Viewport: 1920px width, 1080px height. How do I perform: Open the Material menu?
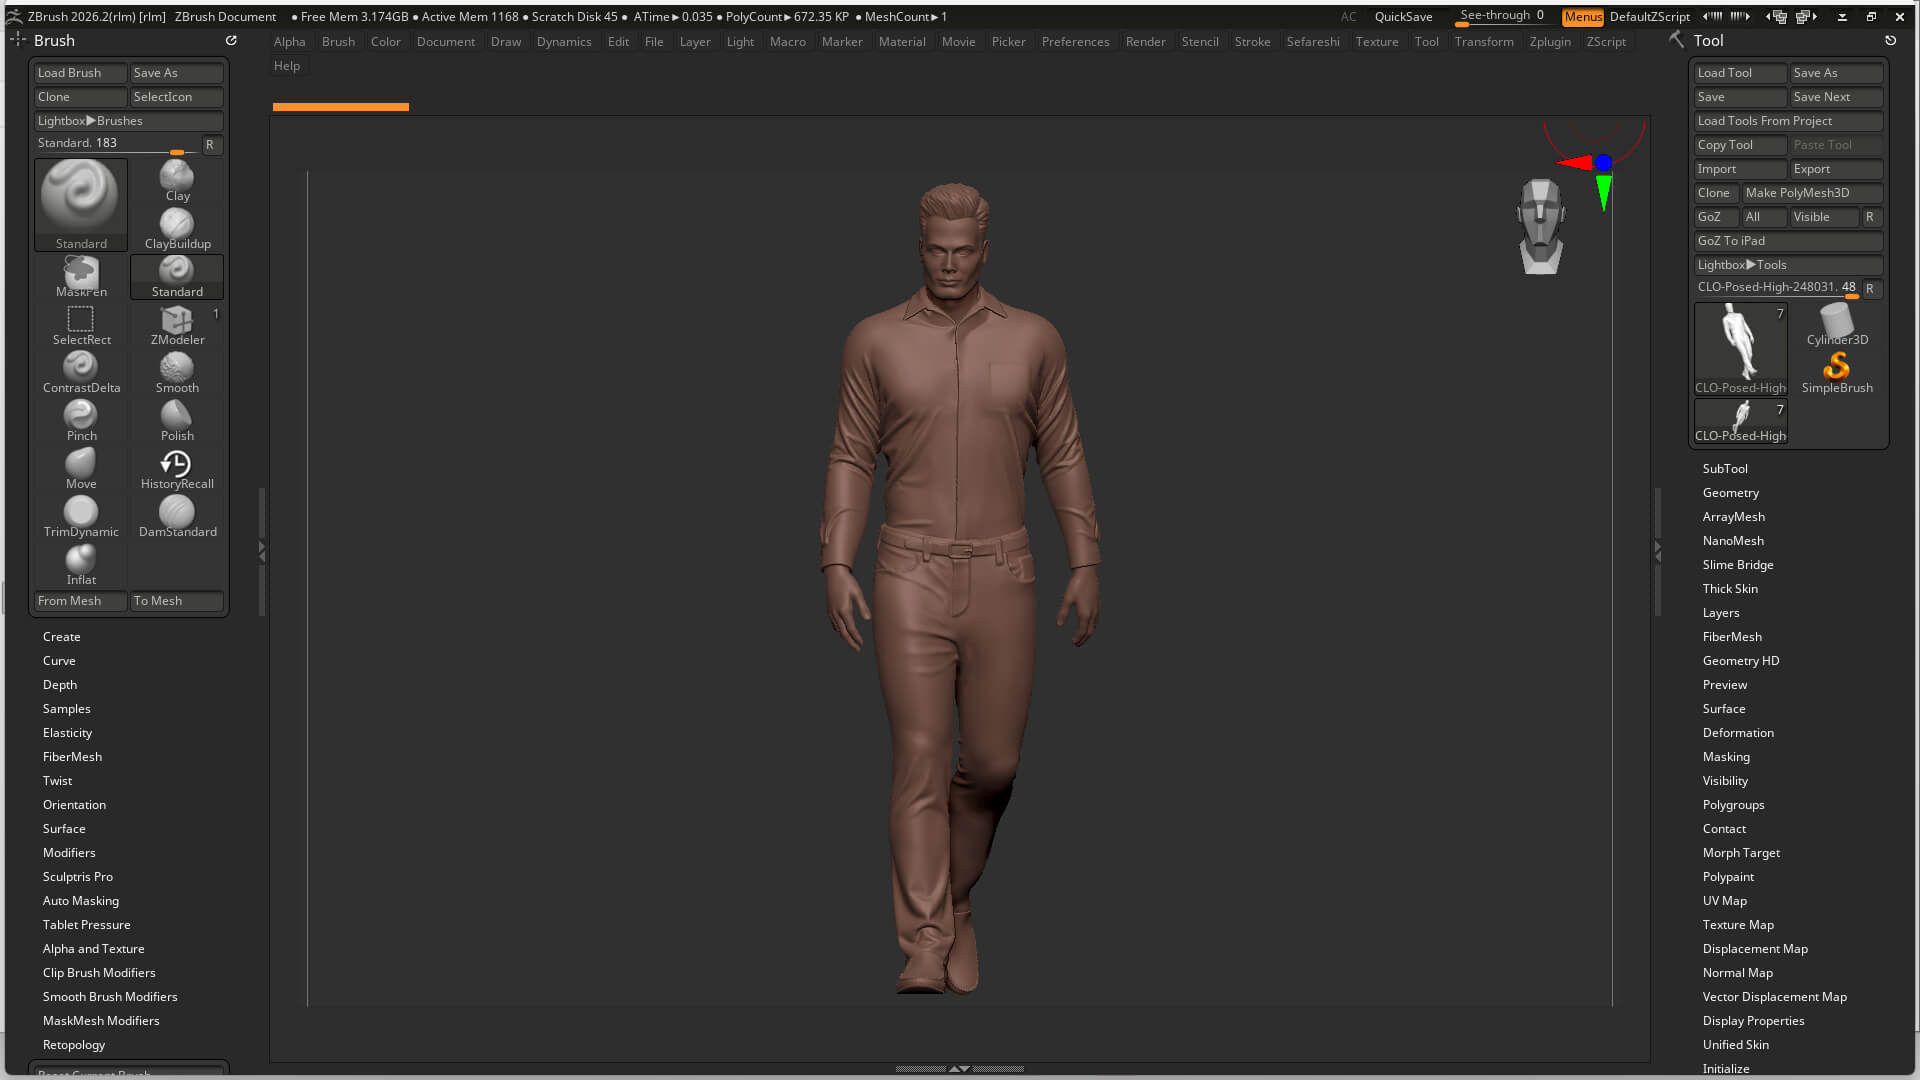click(902, 42)
